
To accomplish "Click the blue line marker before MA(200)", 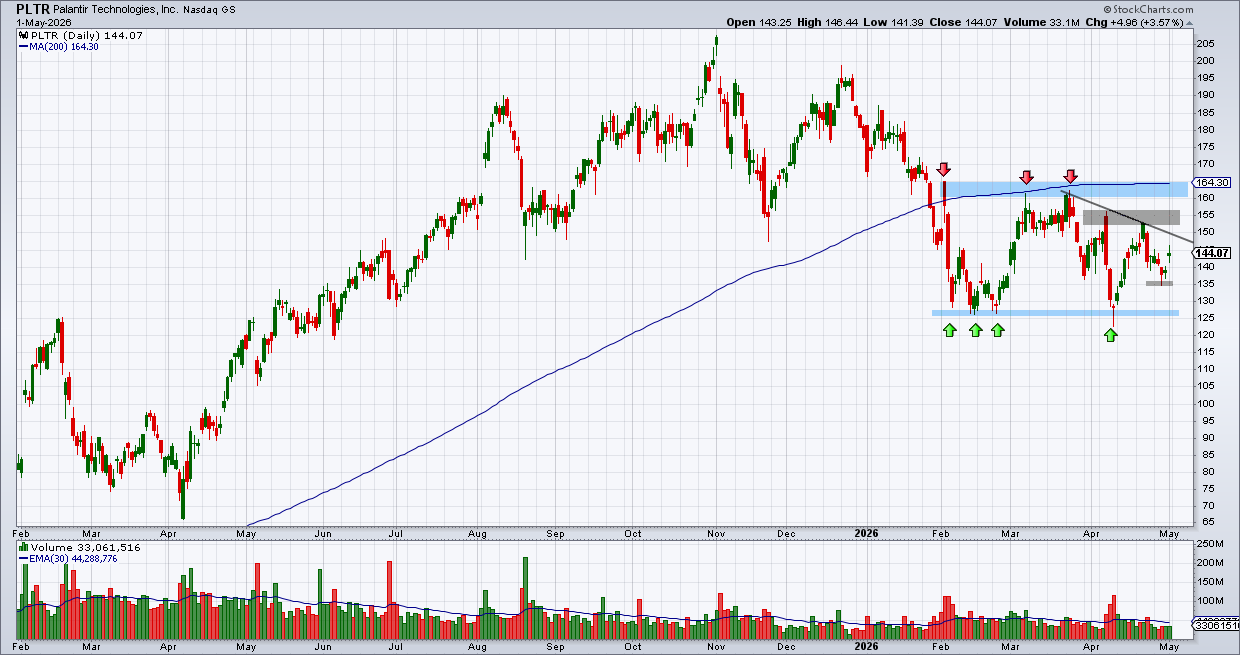I will pos(24,46).
